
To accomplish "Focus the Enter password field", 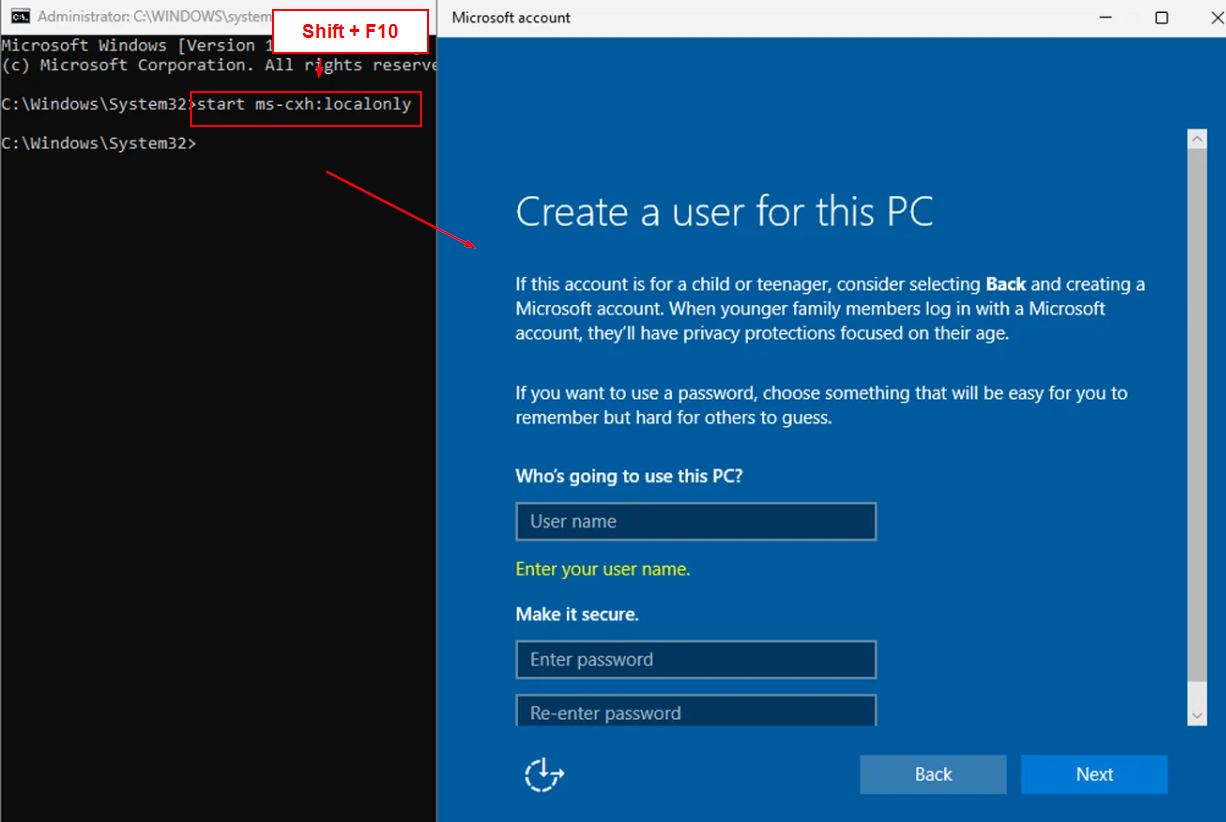I will click(696, 660).
